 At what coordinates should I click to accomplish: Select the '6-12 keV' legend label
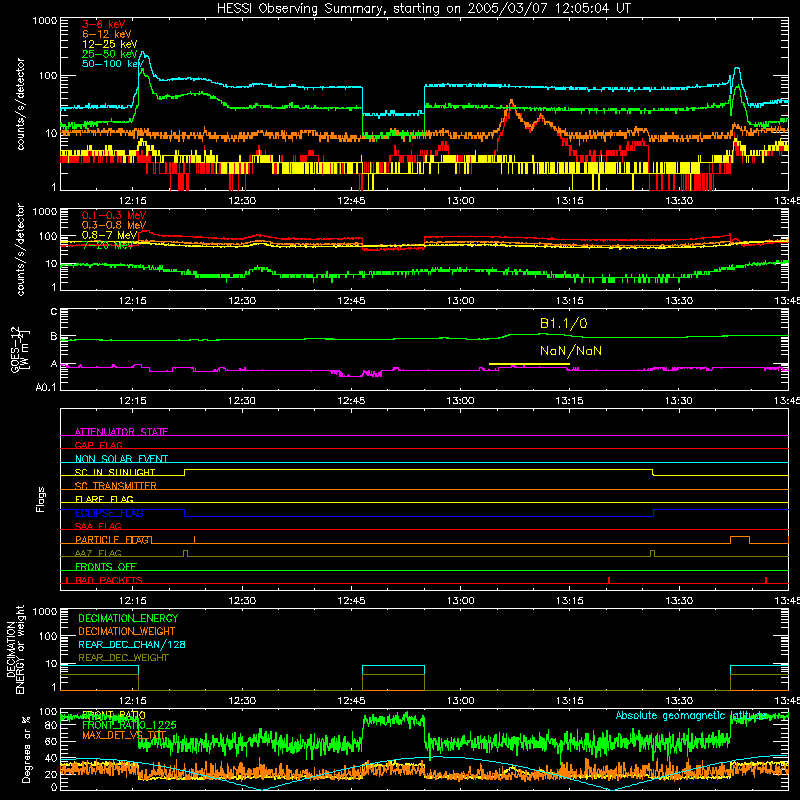tap(107, 34)
